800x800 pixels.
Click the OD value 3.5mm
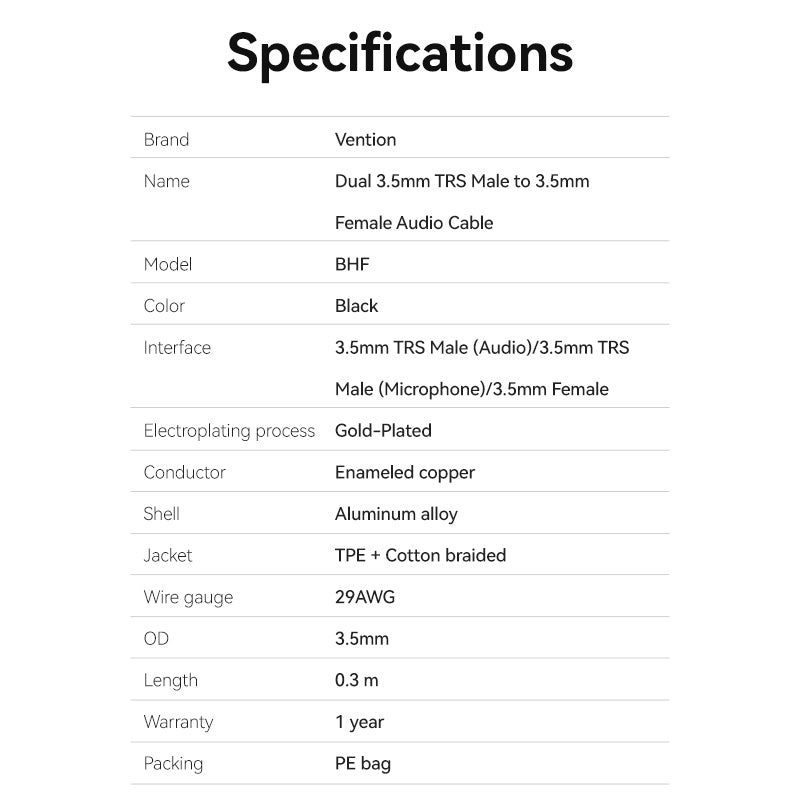point(362,638)
